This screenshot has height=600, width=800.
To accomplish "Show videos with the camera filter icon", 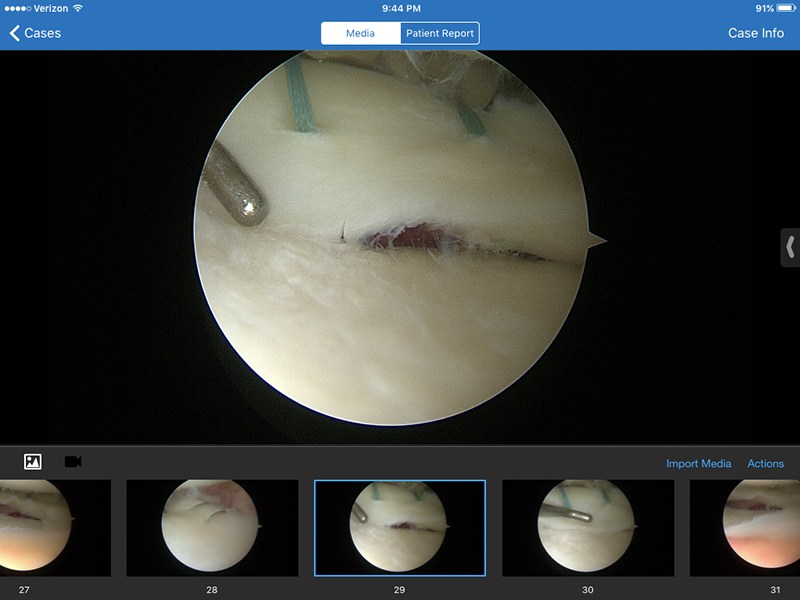I will coord(73,462).
